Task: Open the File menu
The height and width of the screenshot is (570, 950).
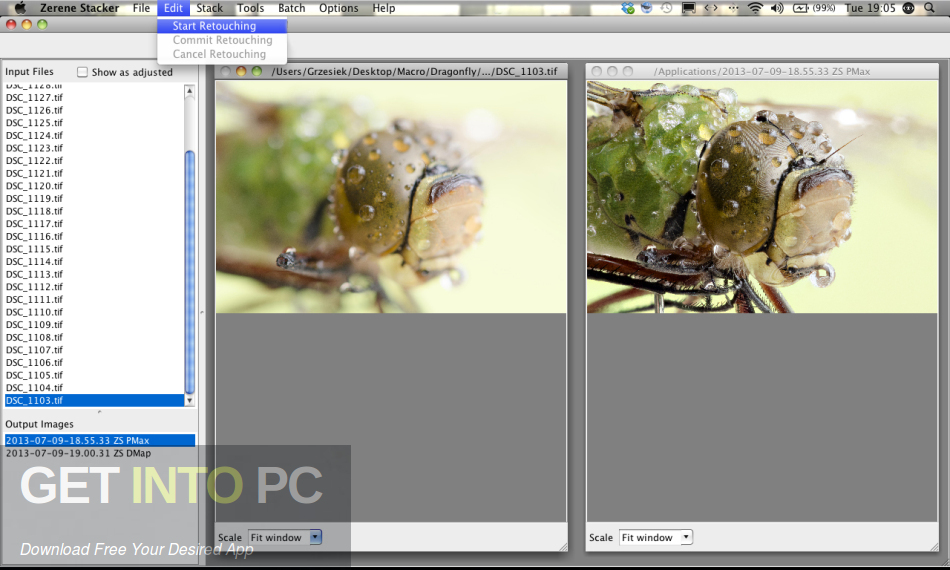Action: [141, 8]
